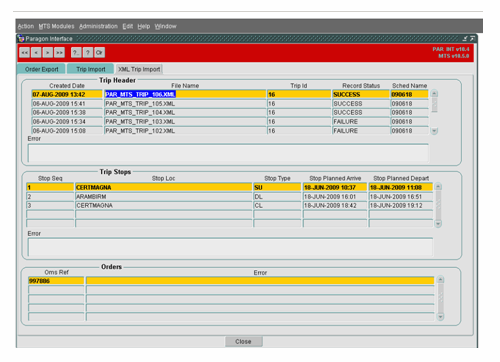The height and width of the screenshot is (362, 500).
Task: Open the Edit menu
Action: coord(128,26)
